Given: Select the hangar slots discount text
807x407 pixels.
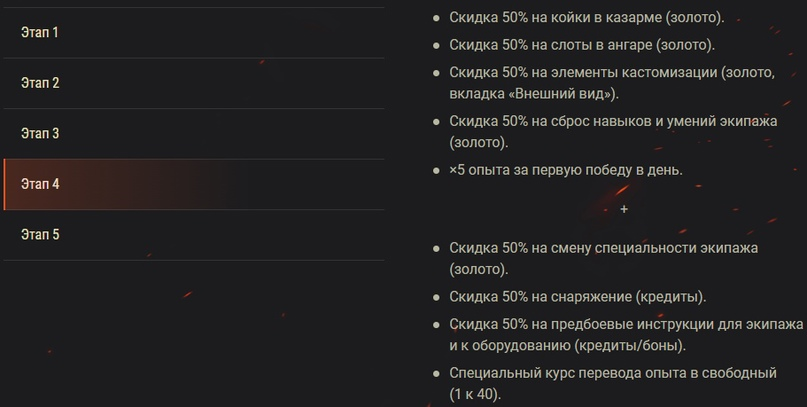Looking at the screenshot, I should click(582, 46).
